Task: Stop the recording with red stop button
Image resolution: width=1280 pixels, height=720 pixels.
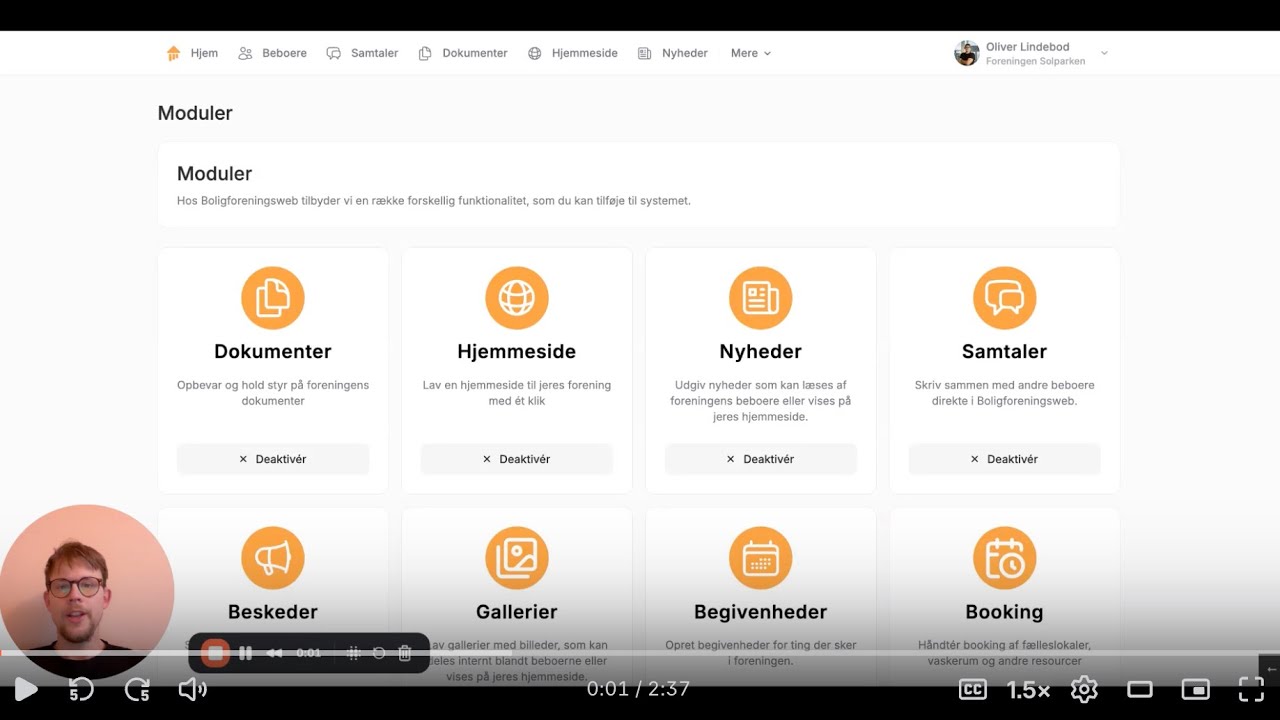Action: pos(214,653)
